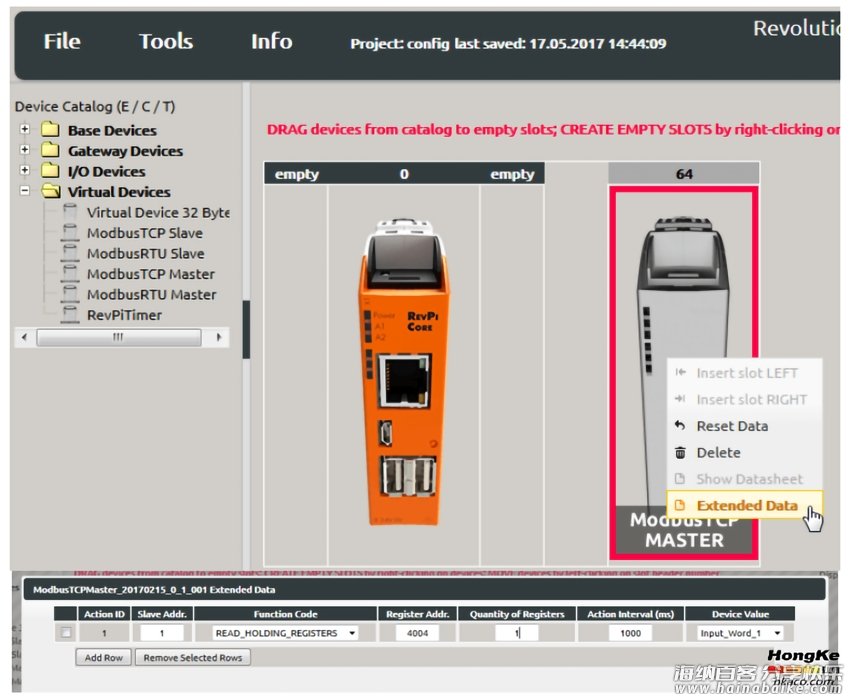Click slot header number 64
The image size is (850, 699).
pos(684,174)
